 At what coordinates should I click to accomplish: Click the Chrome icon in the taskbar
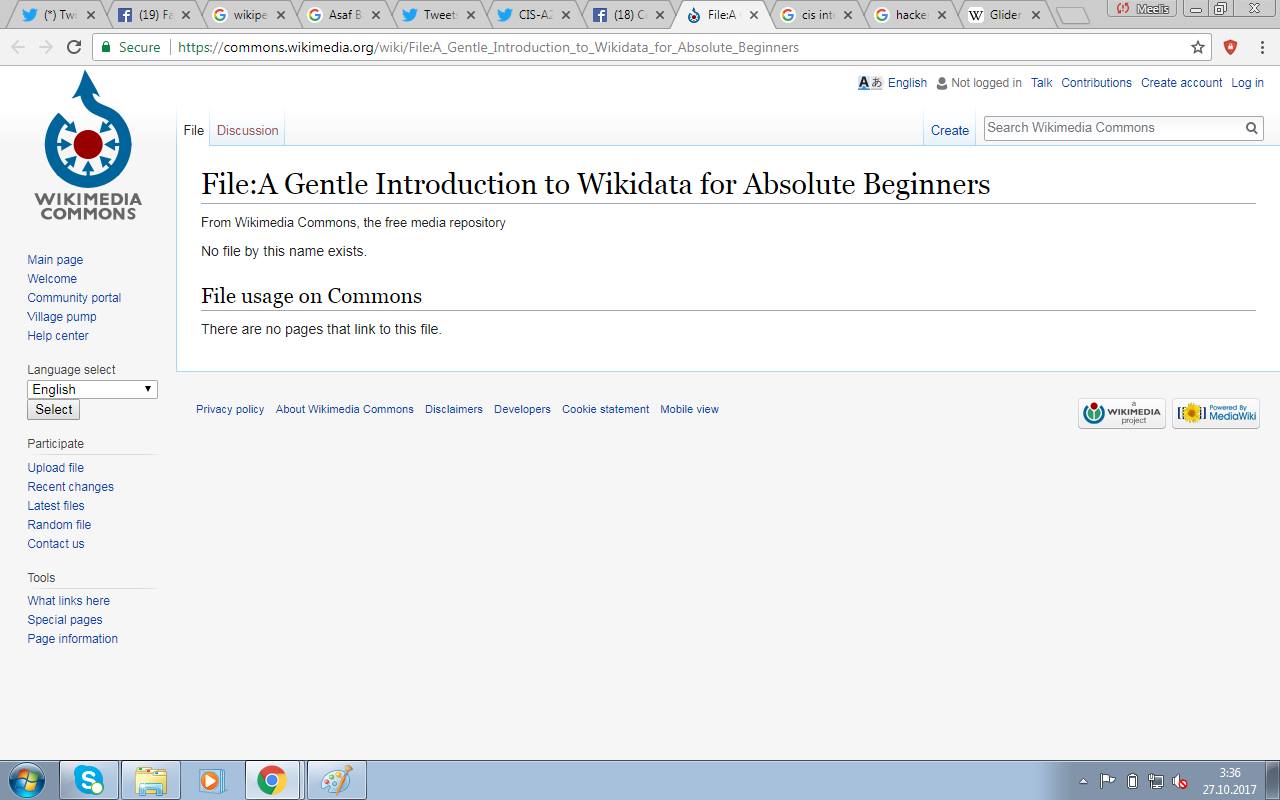coord(272,780)
